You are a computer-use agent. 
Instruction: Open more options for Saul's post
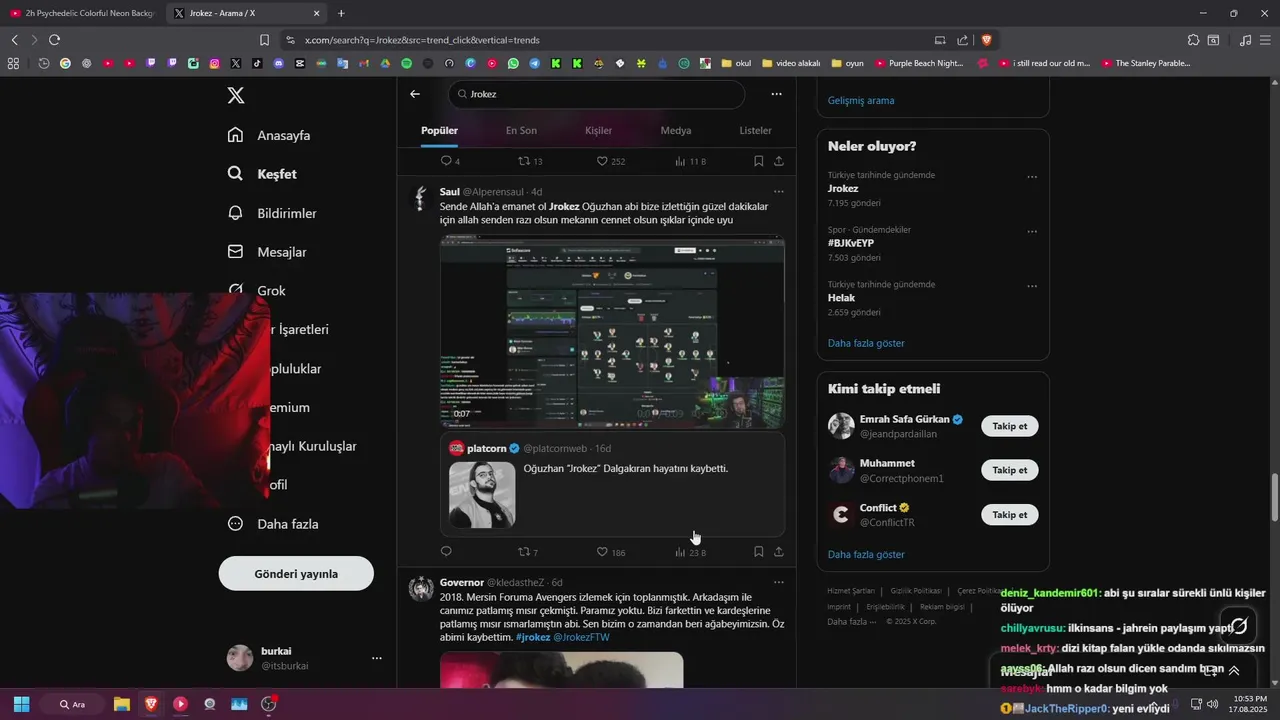coord(778,192)
